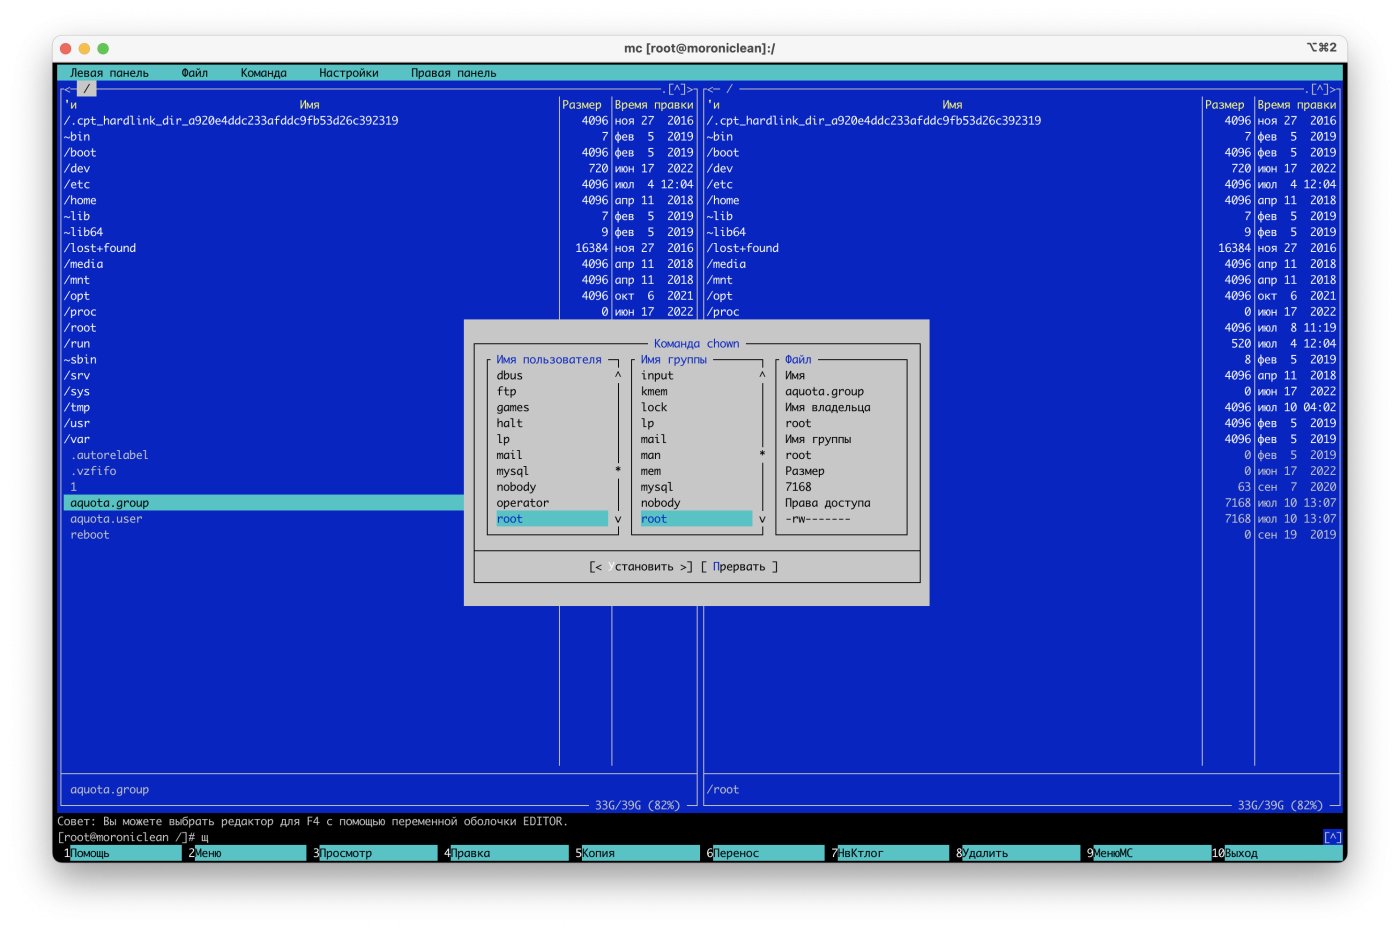The image size is (1400, 932).
Task: Select user mail in user list
Action: coord(510,456)
